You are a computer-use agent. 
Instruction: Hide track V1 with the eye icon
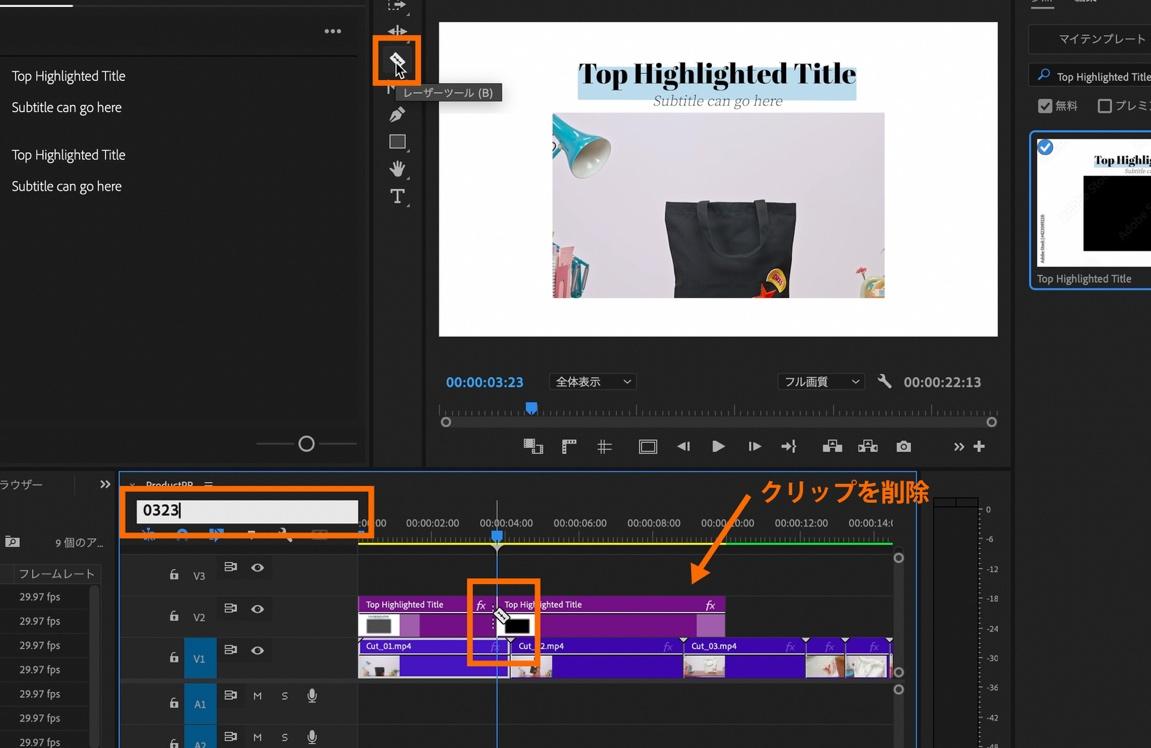point(258,650)
